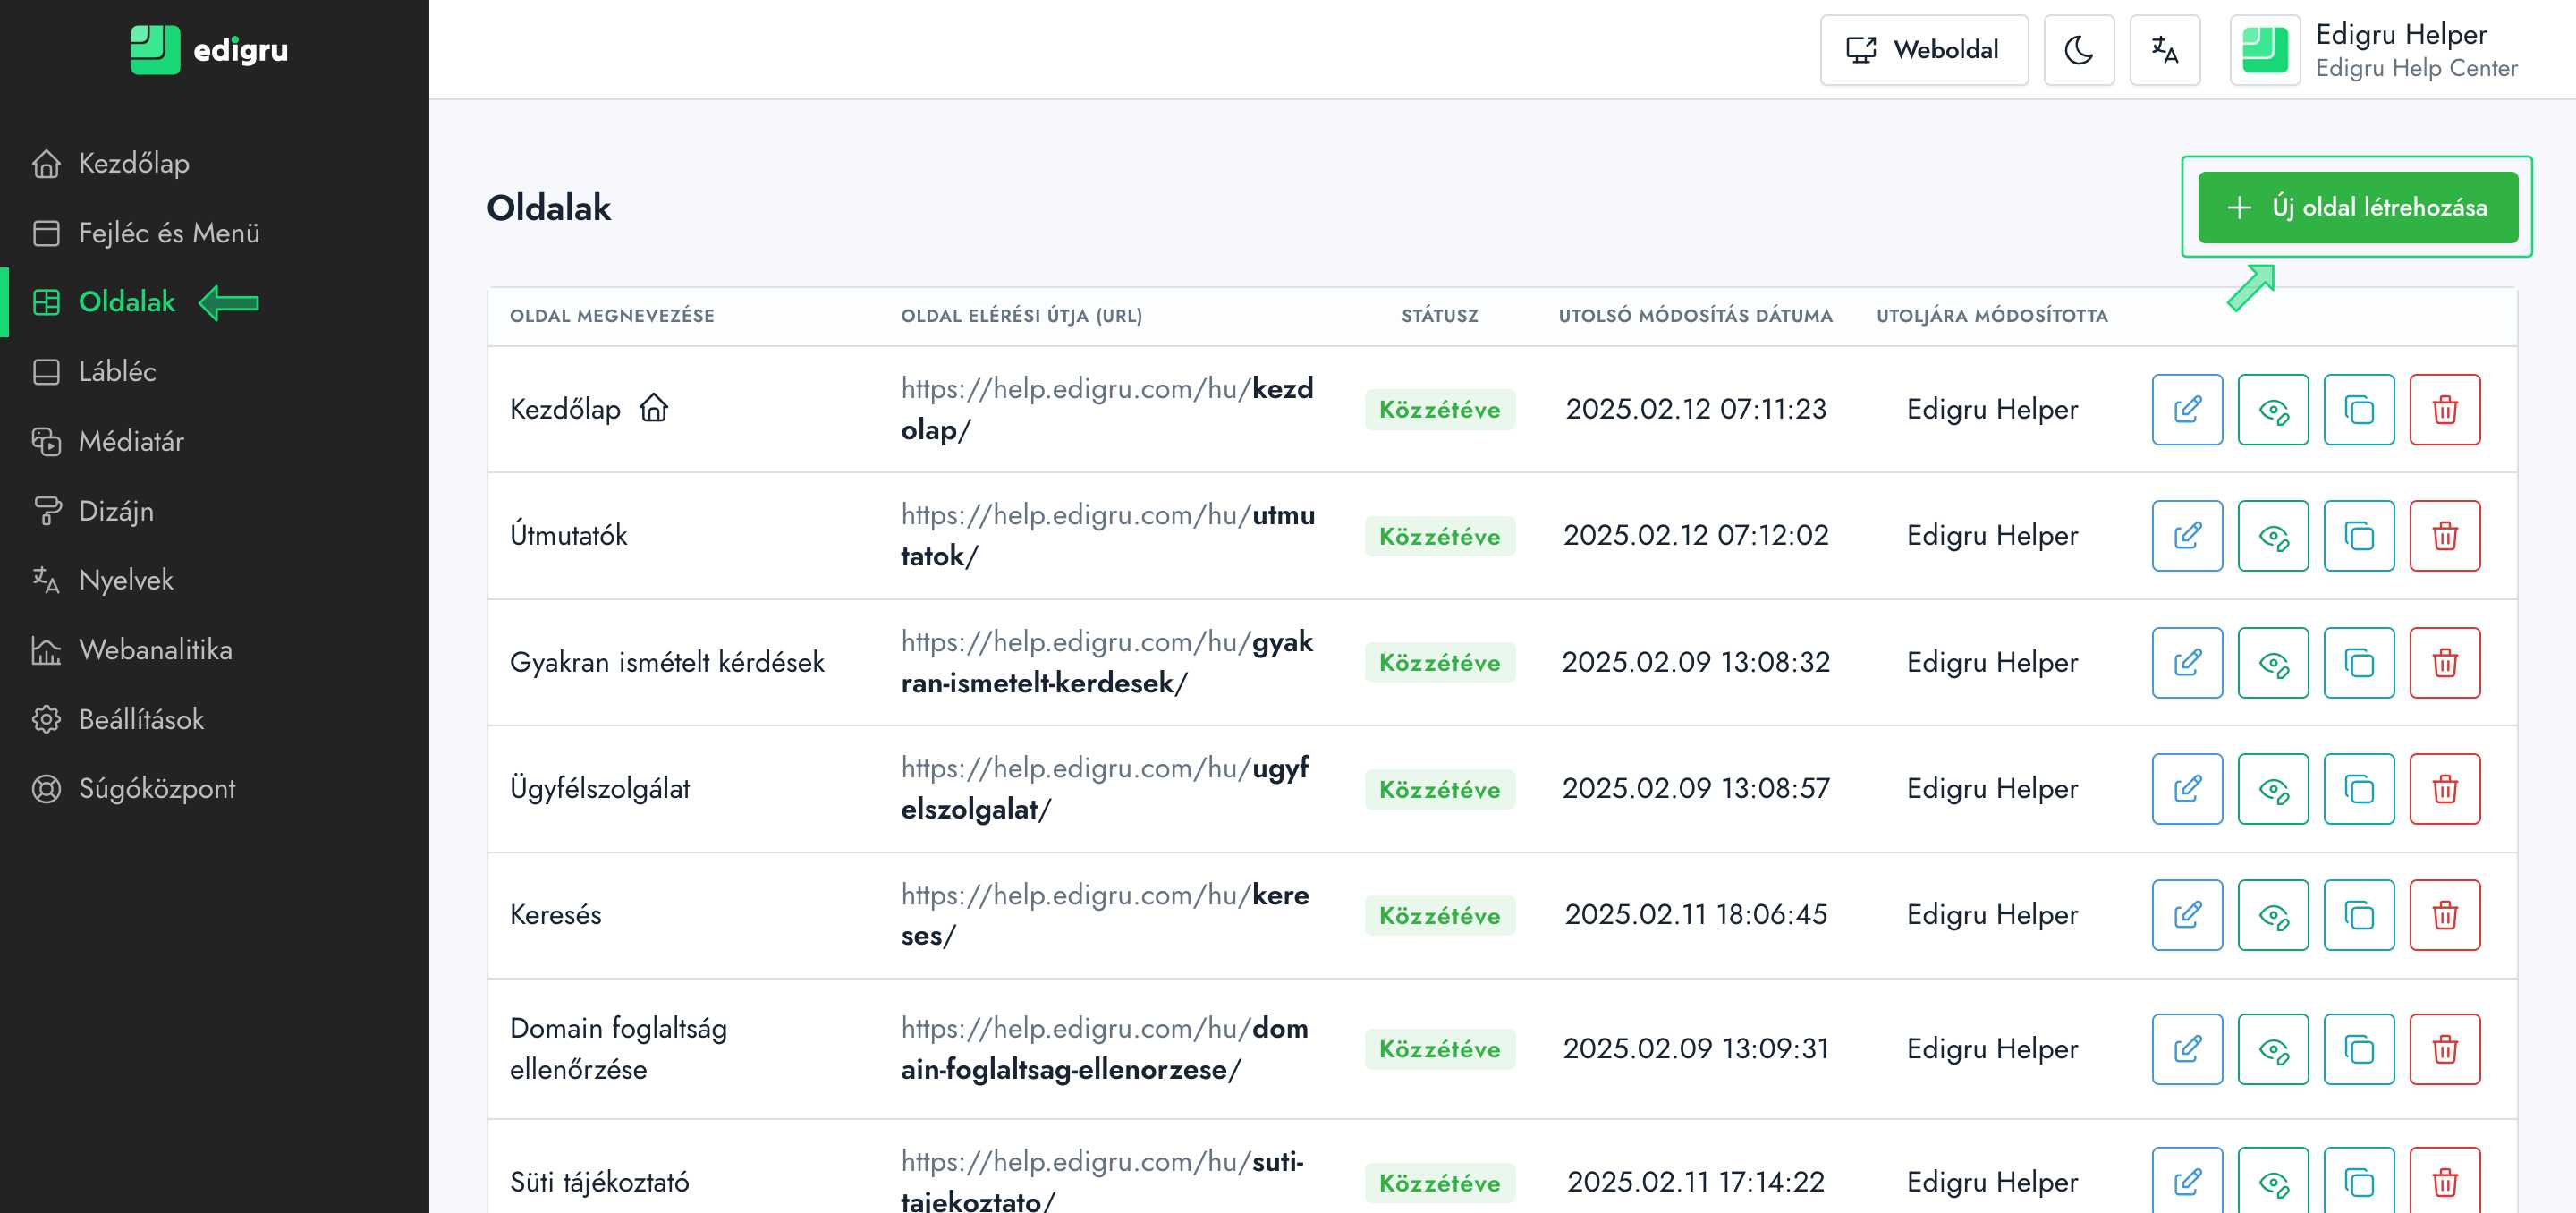Open the Dizájn section in sidebar
This screenshot has height=1213, width=2576.
click(x=116, y=511)
